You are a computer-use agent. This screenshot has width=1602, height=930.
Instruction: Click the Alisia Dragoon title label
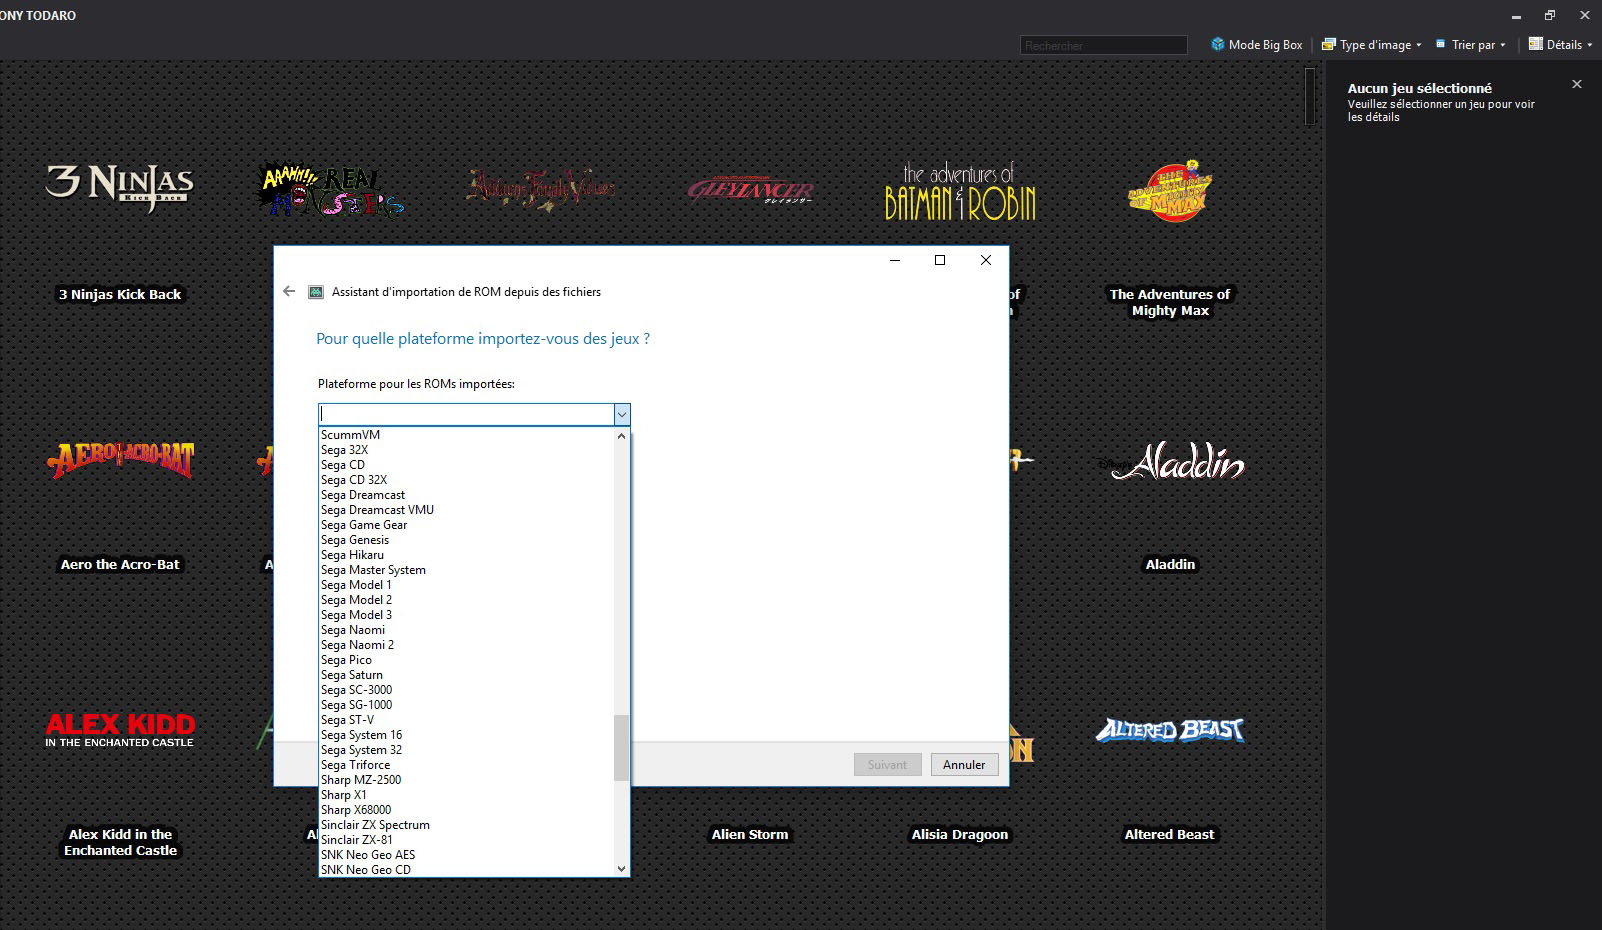coord(960,834)
